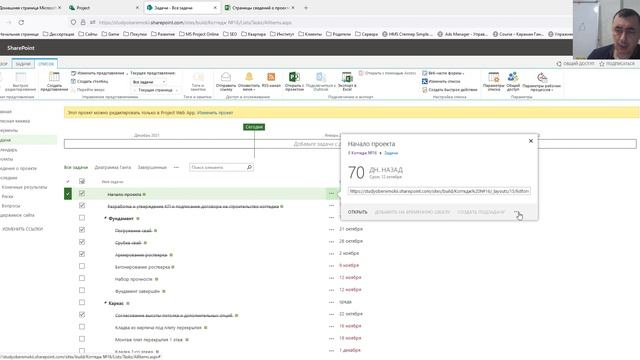Click Параметры списка settings icon
Image resolution: width=640 pixels, height=360 pixels.
coord(493,77)
